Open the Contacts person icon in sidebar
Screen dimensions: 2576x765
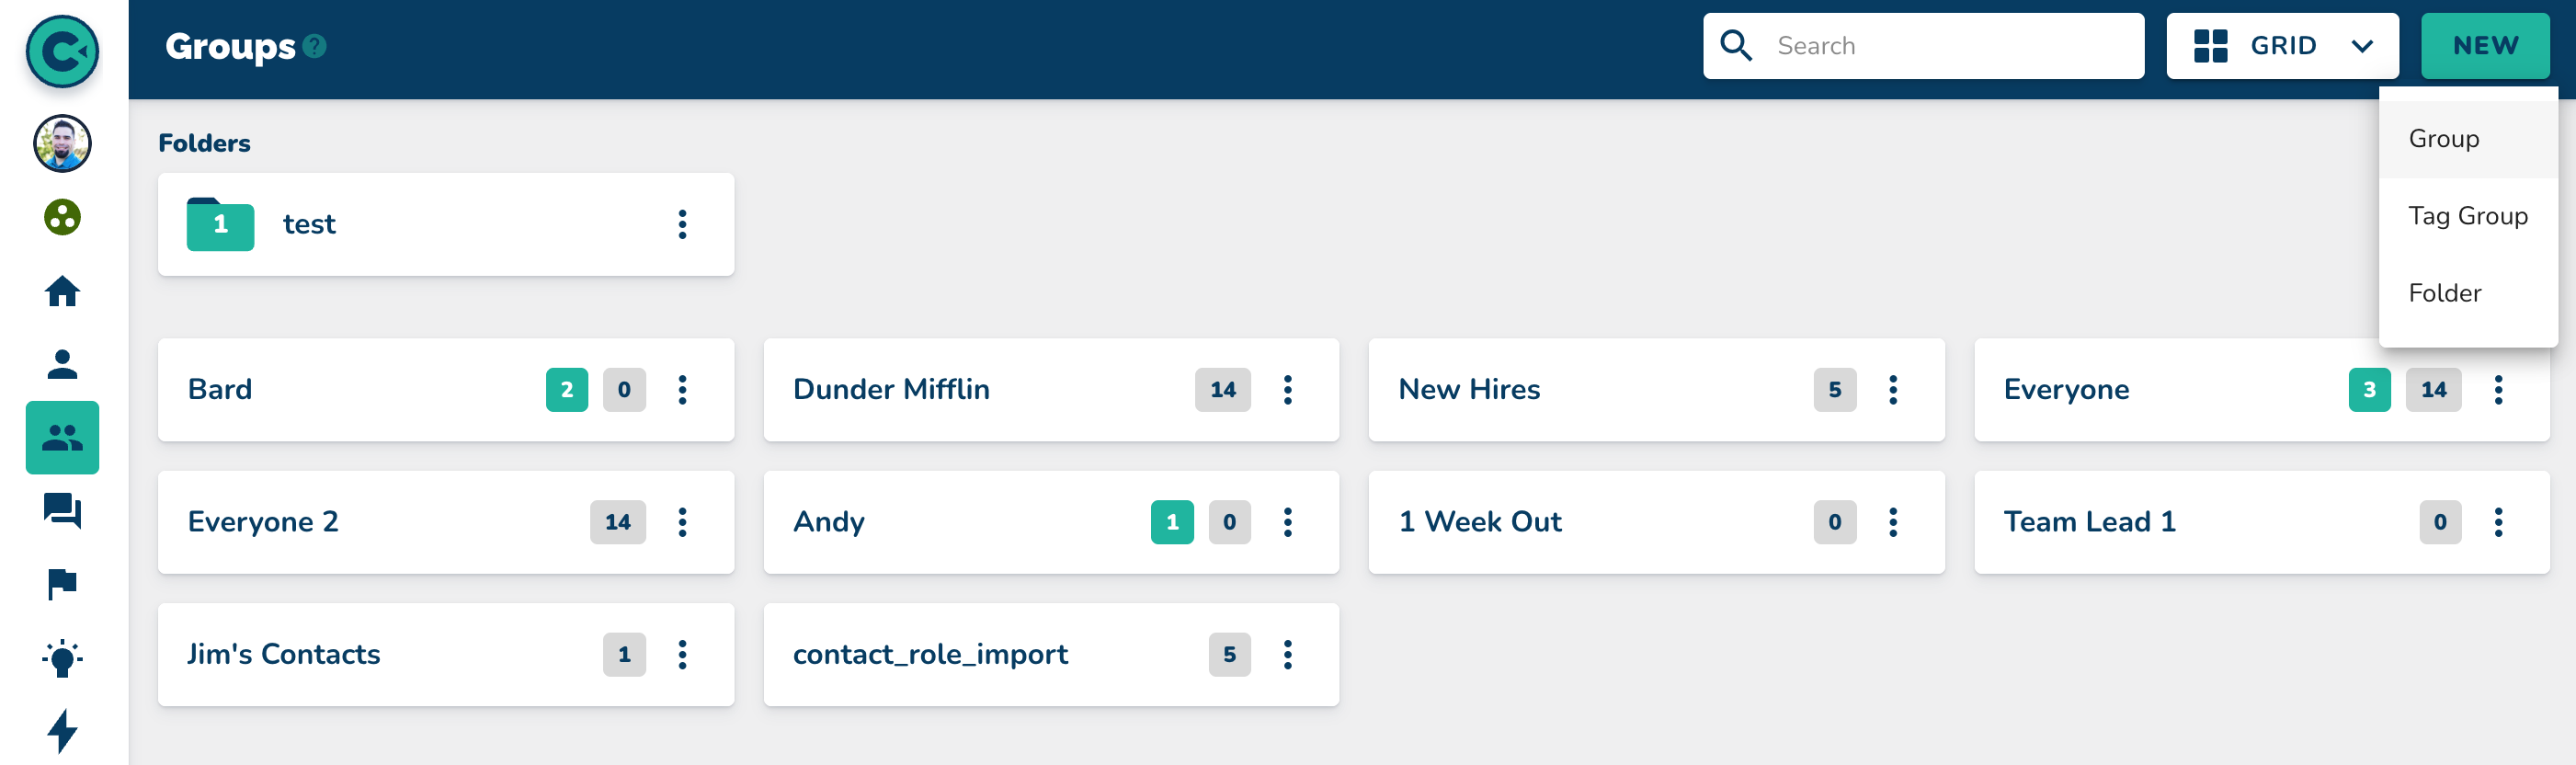coord(62,364)
